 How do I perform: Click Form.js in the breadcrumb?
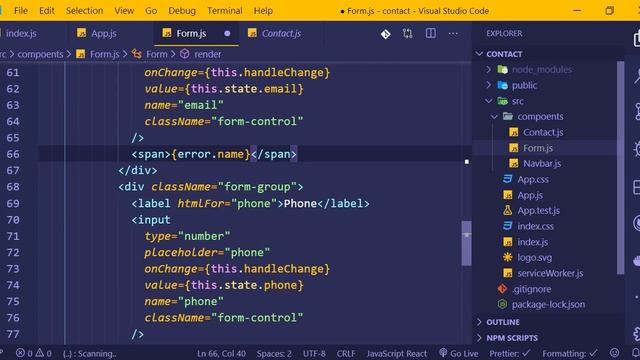coord(104,54)
